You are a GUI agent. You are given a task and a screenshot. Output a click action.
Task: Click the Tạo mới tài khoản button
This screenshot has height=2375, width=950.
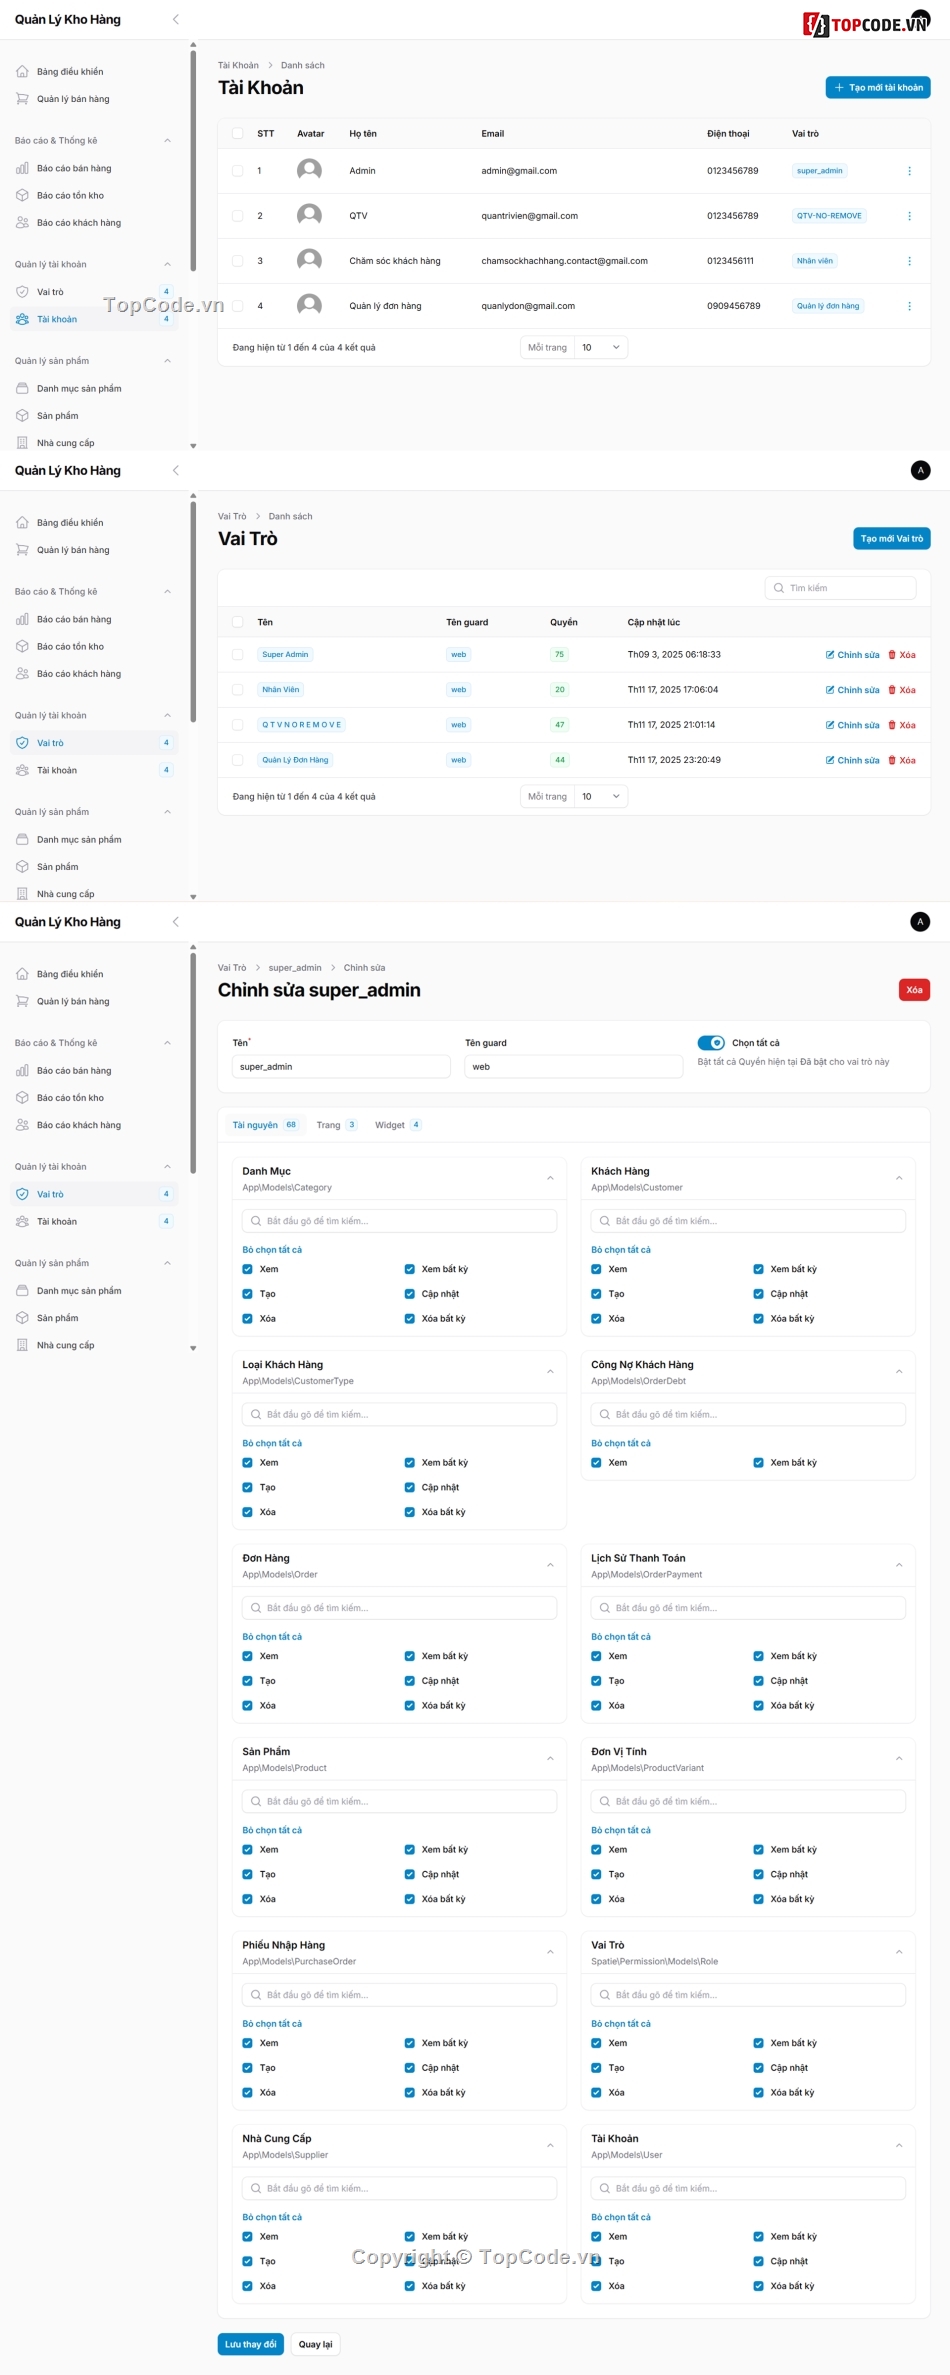tap(878, 88)
